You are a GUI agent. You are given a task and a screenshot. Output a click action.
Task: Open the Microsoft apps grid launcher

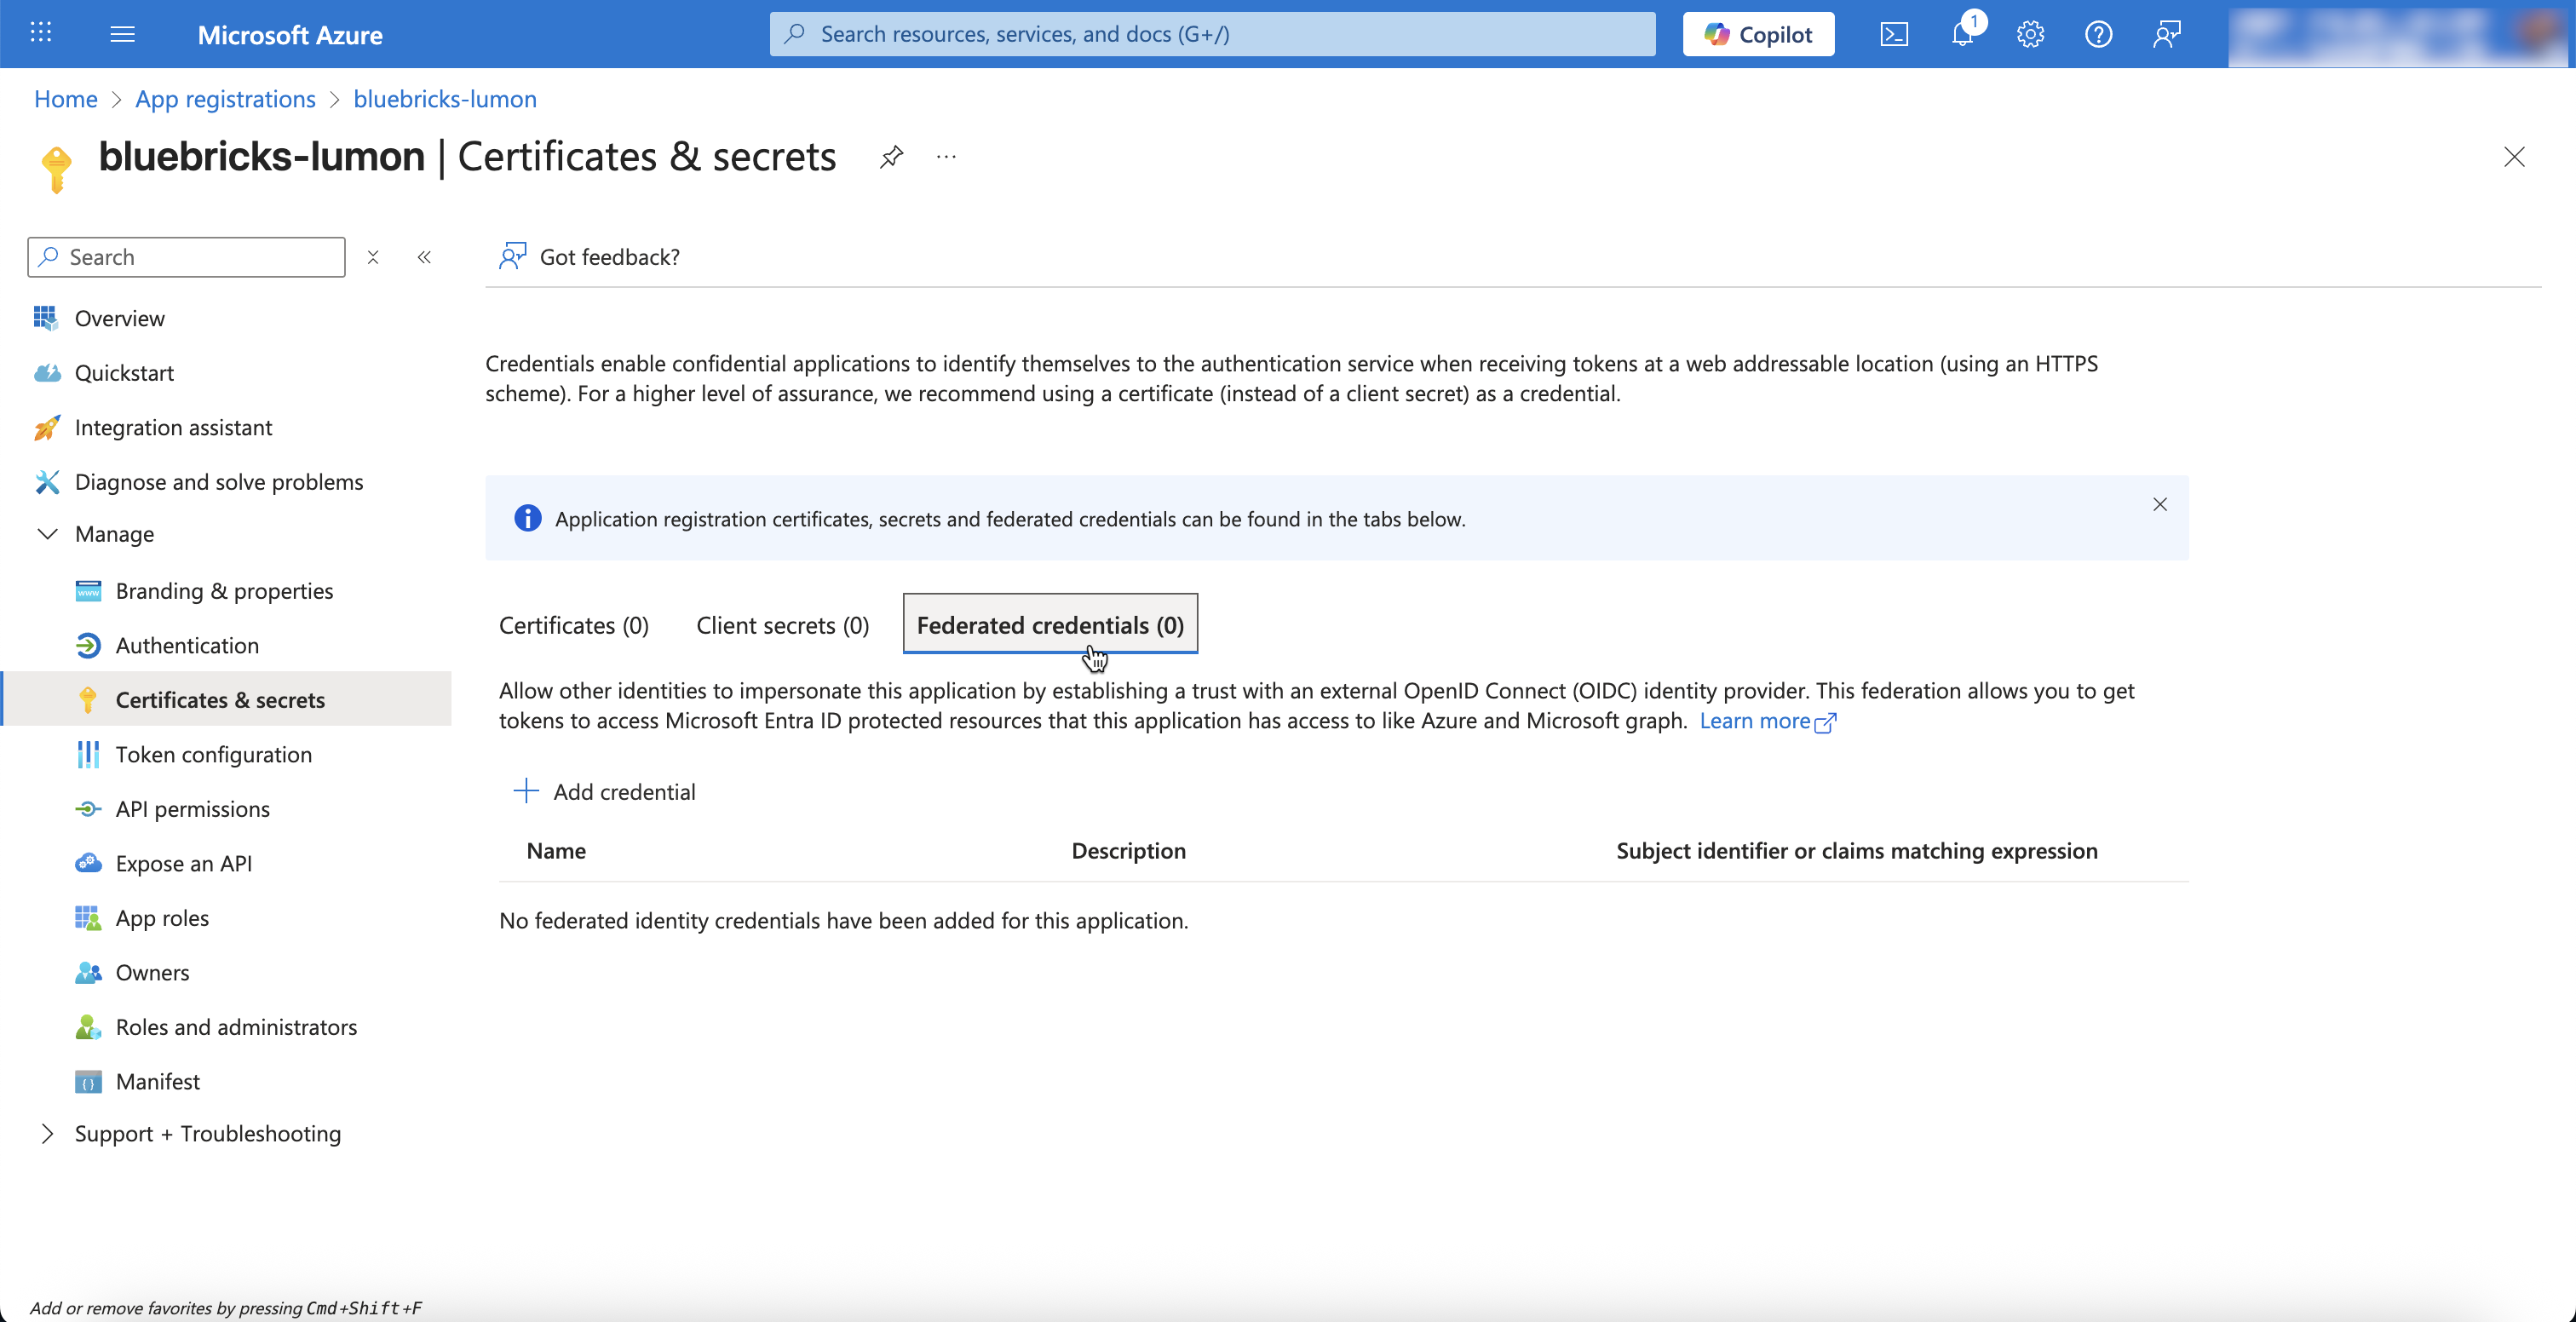coord(41,33)
